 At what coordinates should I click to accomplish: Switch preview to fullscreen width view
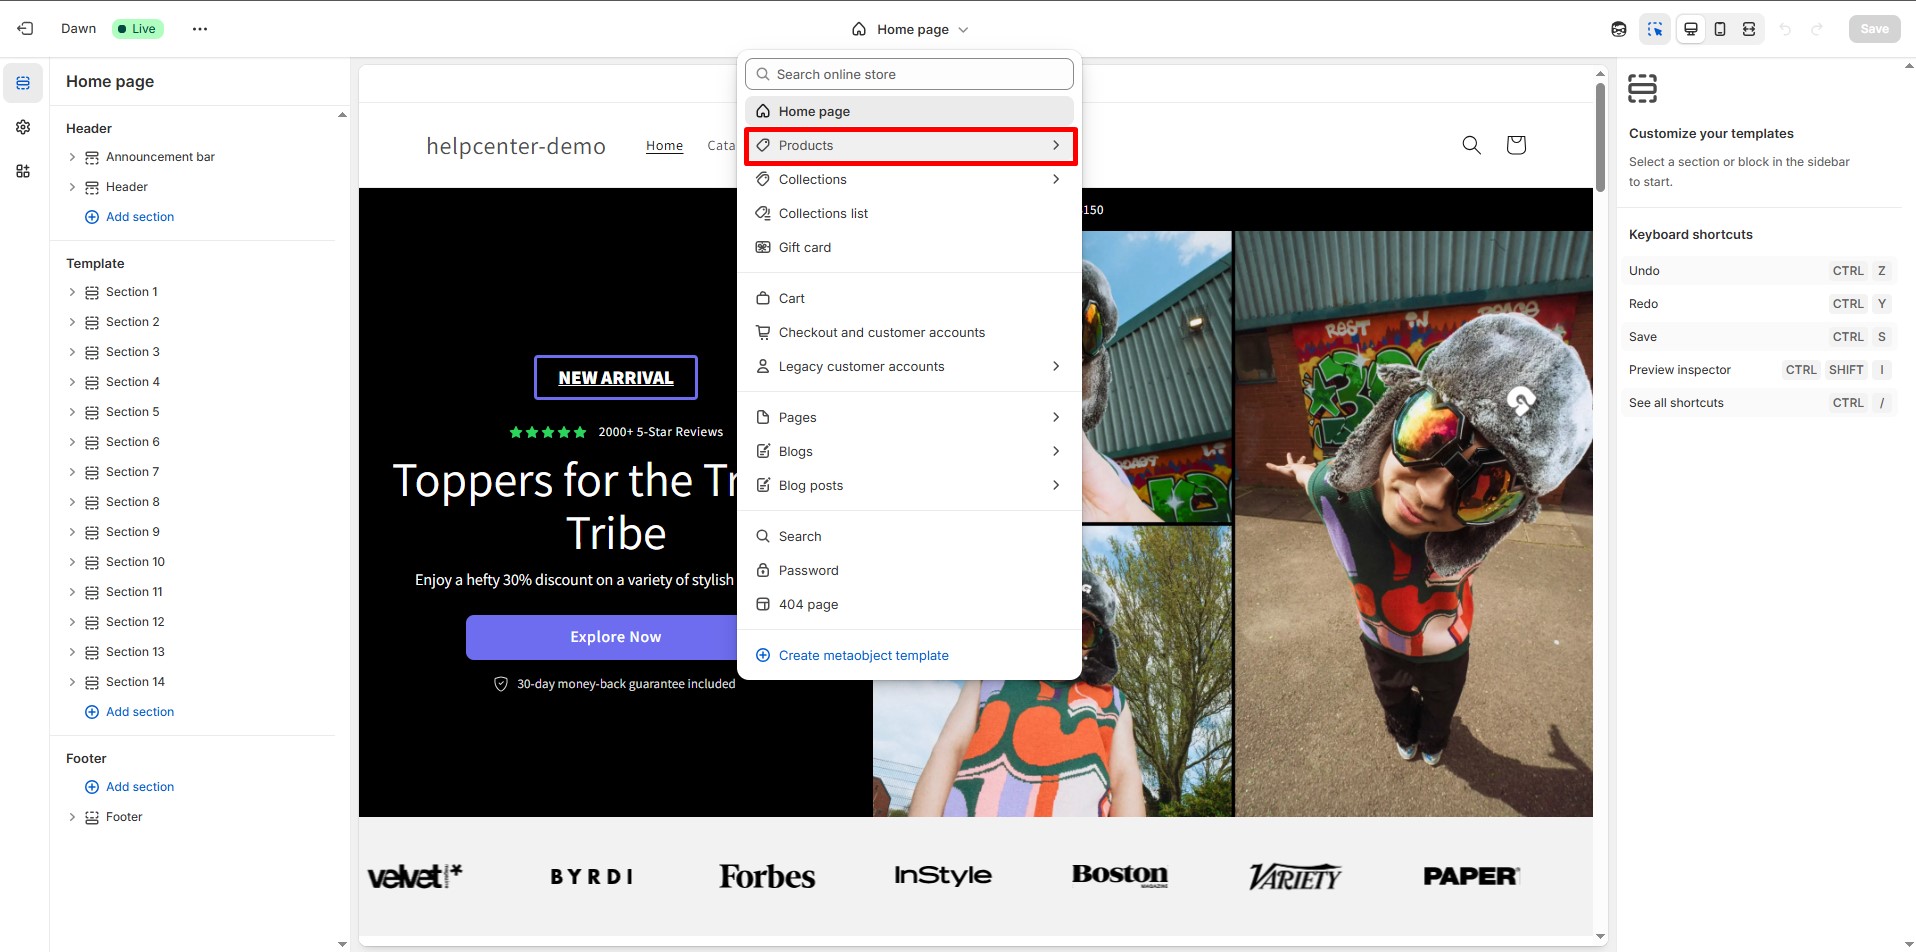pyautogui.click(x=1749, y=29)
